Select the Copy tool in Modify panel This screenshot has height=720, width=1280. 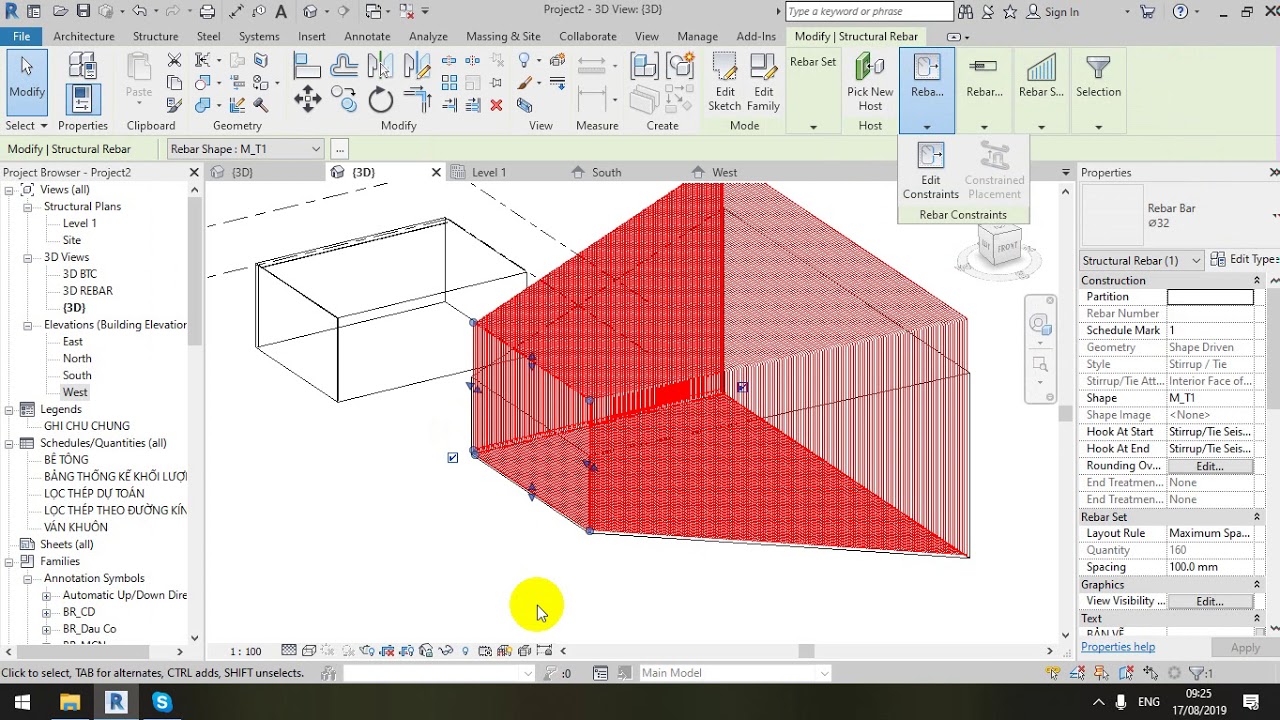click(344, 99)
